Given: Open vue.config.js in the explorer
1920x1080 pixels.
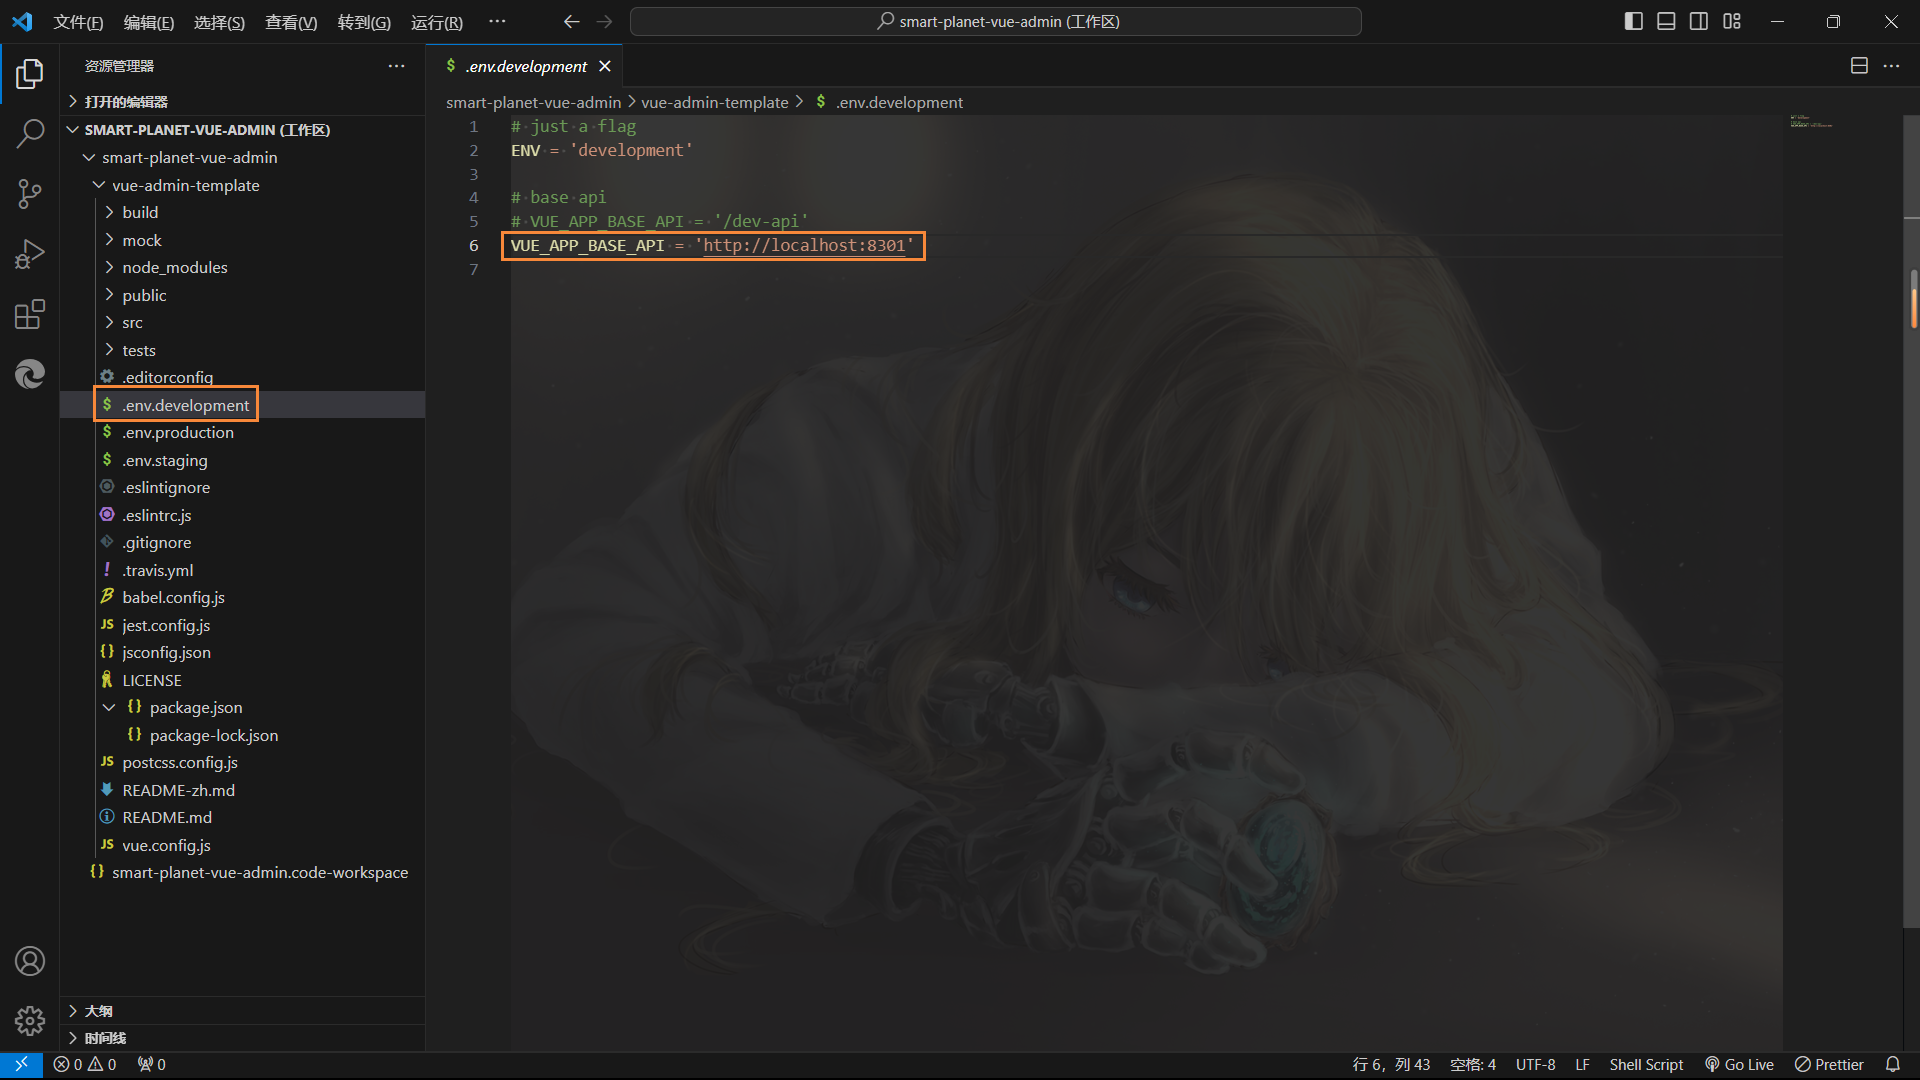Looking at the screenshot, I should click(166, 845).
